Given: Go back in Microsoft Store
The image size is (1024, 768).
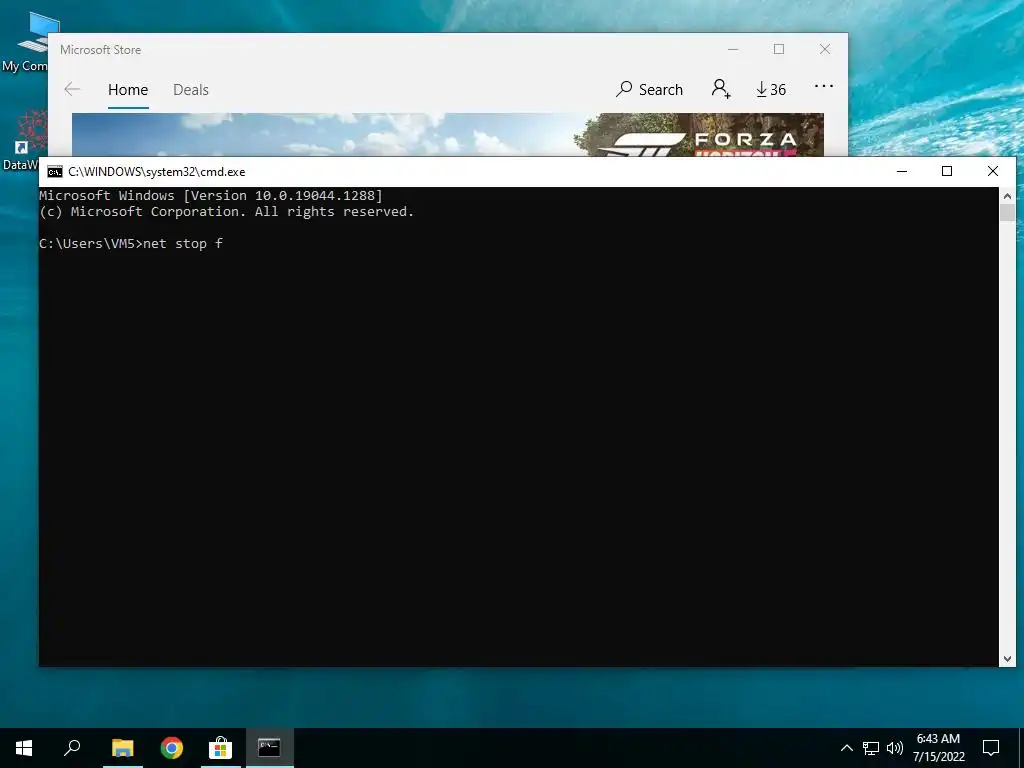Looking at the screenshot, I should [x=72, y=89].
